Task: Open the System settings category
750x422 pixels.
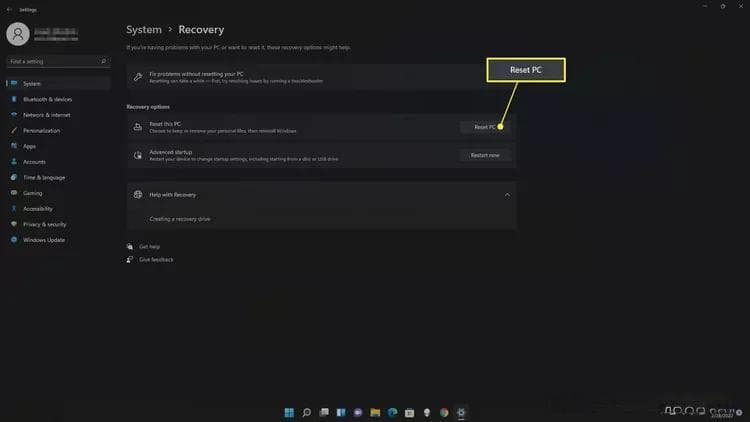Action: (x=58, y=83)
